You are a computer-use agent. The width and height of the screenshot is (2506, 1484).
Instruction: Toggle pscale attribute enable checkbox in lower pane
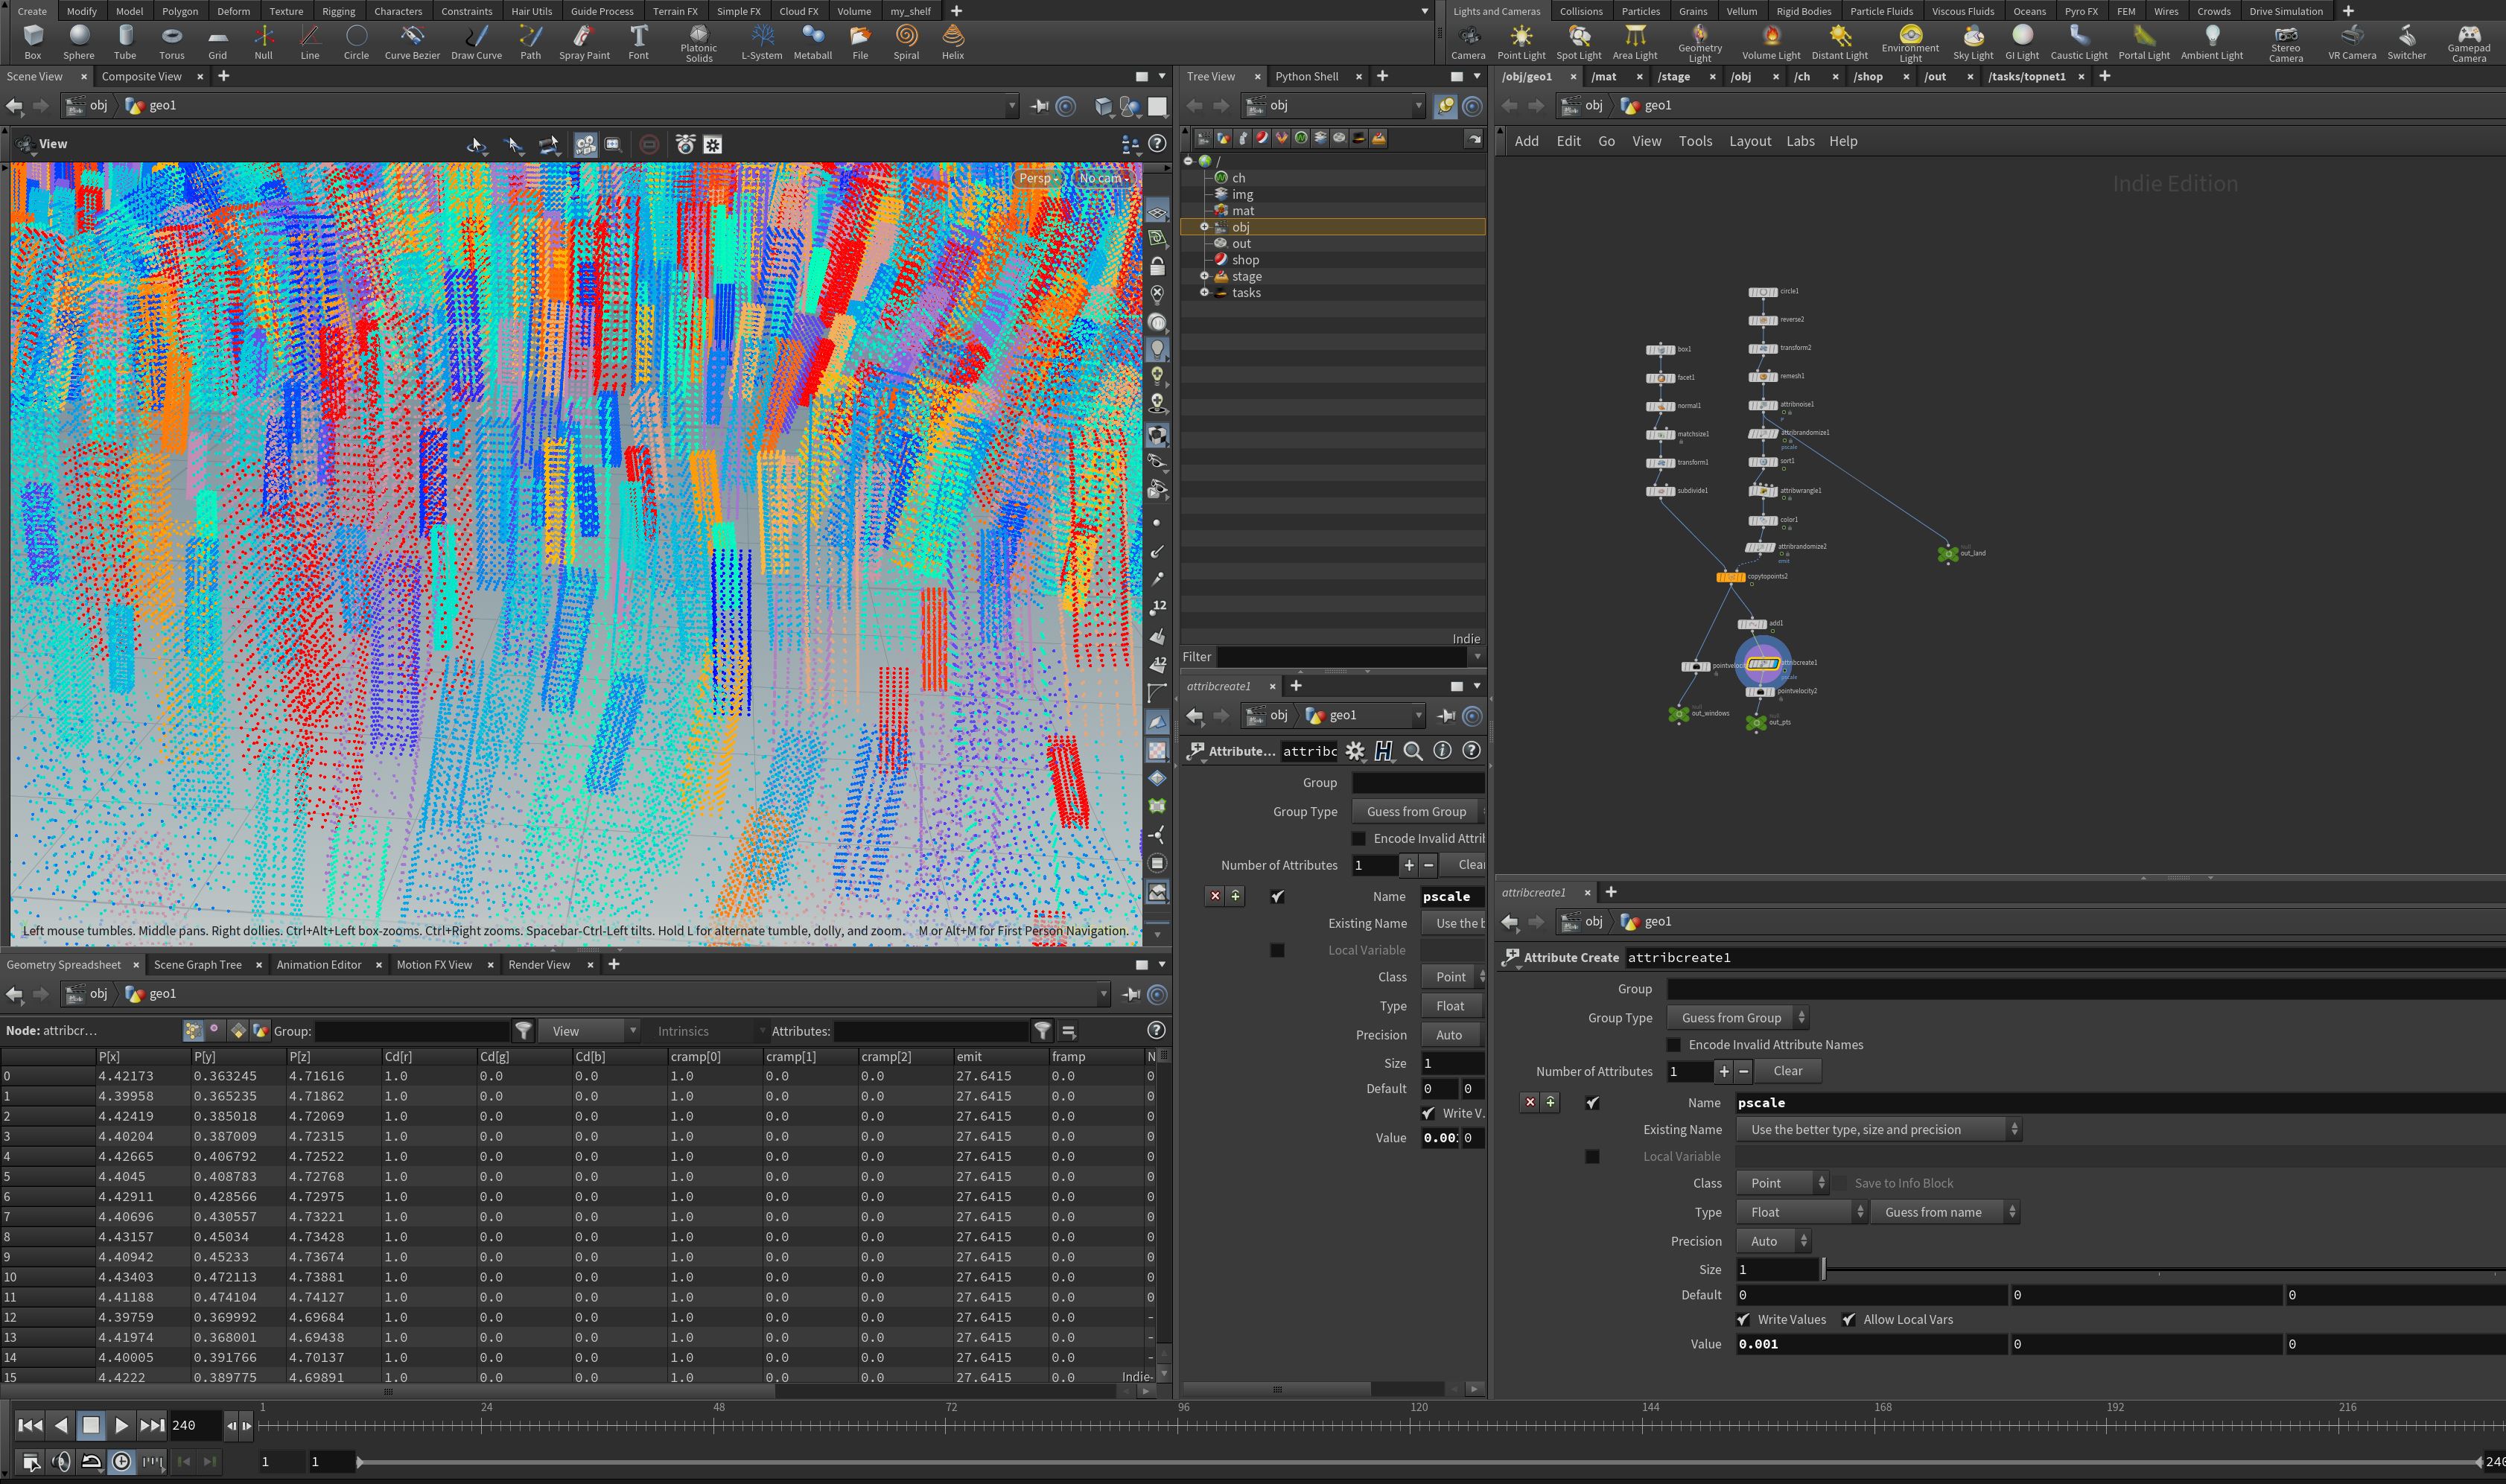coord(1592,1102)
